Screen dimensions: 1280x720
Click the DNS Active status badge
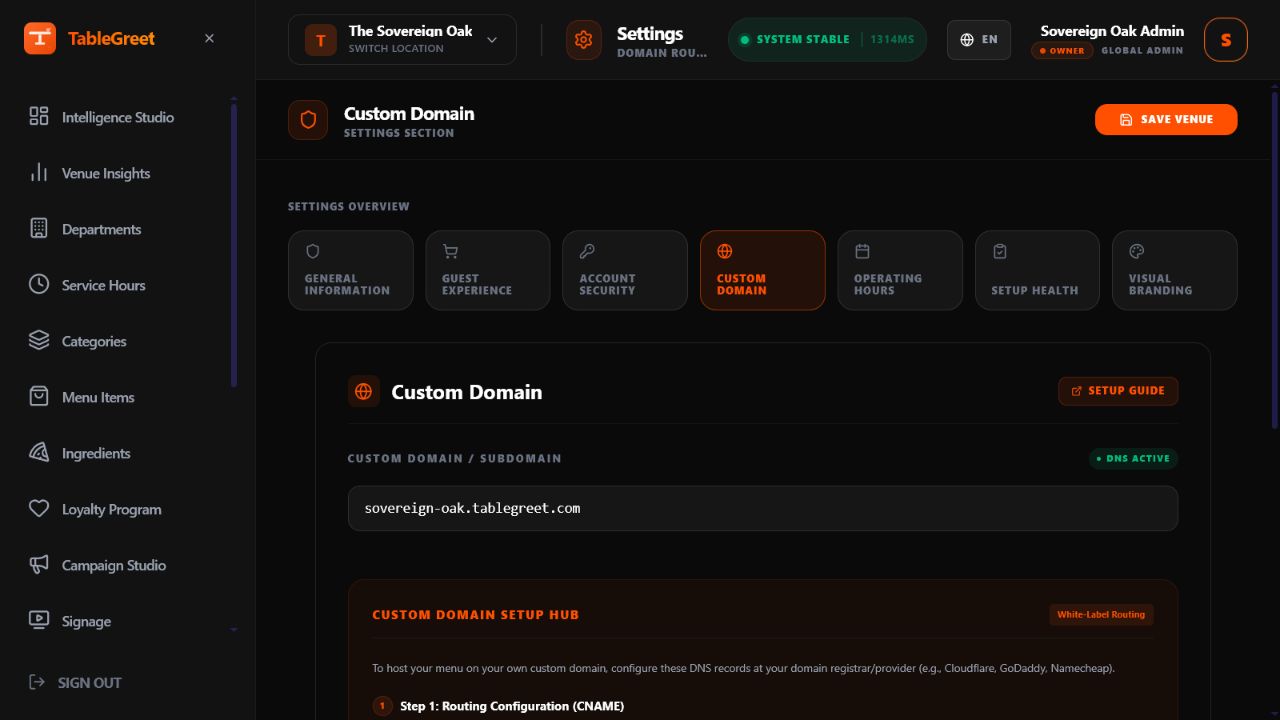point(1134,459)
